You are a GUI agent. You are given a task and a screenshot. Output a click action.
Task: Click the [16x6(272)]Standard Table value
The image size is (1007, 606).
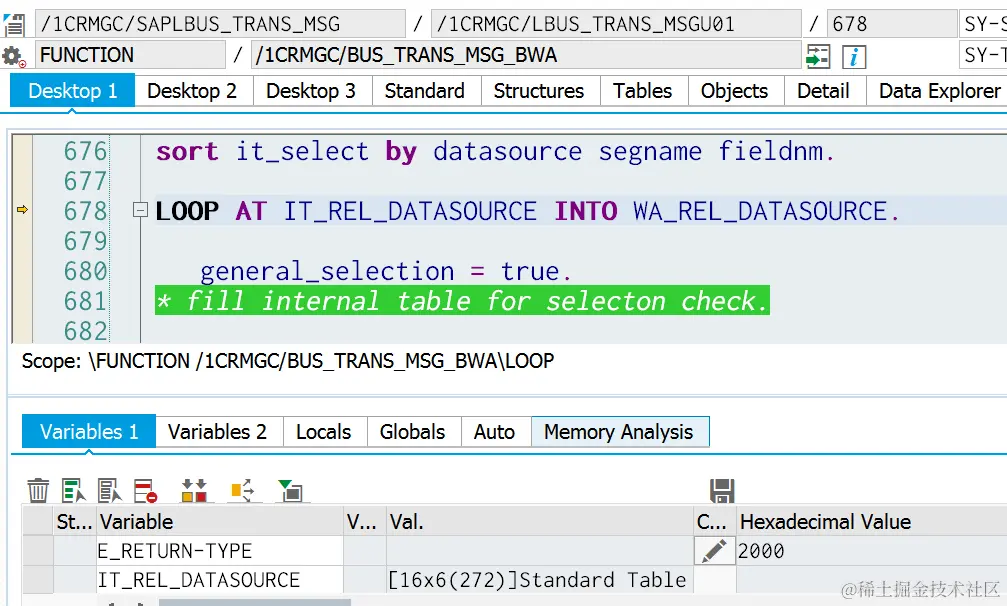(x=538, y=580)
